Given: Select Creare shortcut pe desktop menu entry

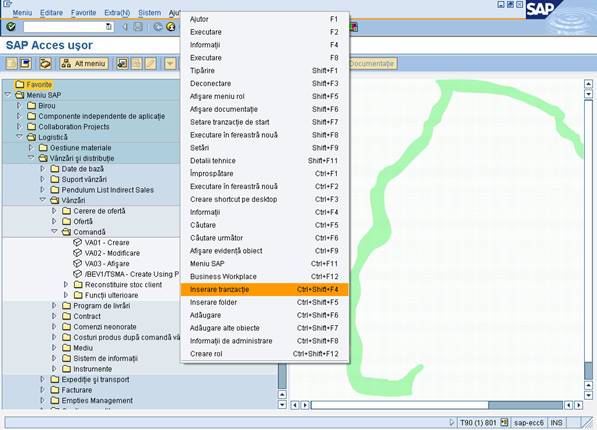Looking at the screenshot, I should pos(264,199).
